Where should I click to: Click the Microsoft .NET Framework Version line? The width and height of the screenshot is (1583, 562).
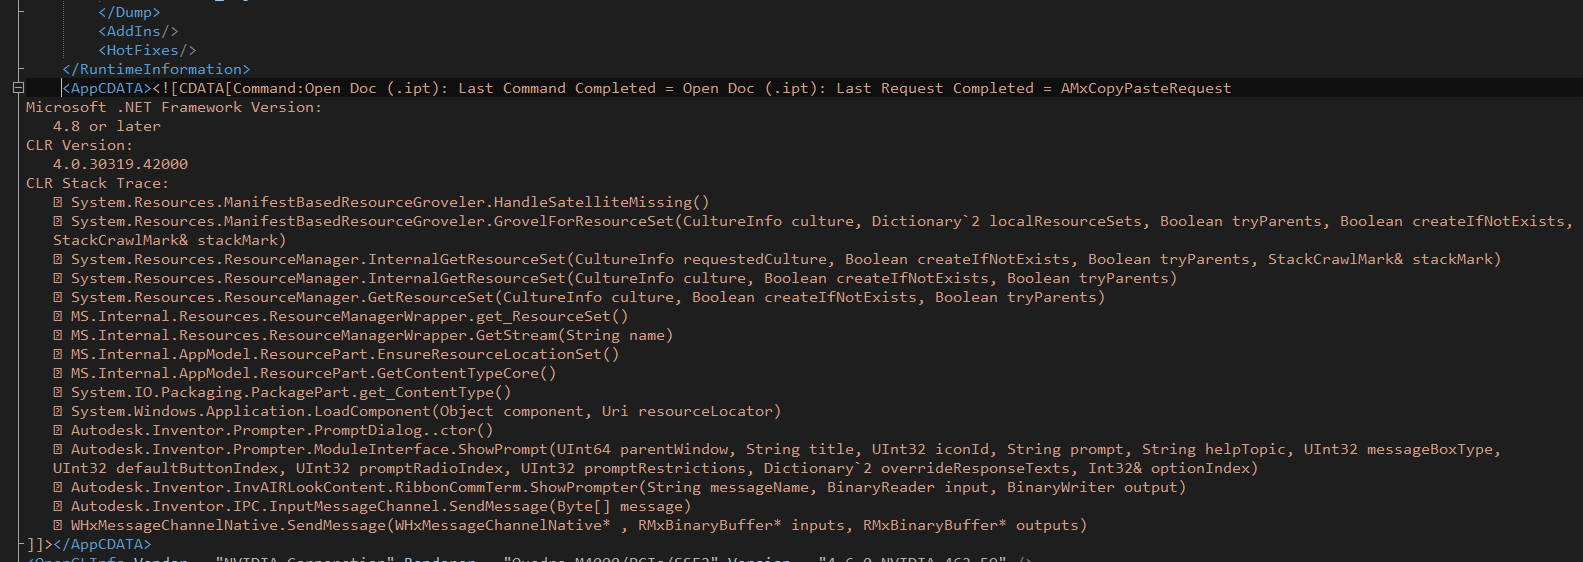coord(174,107)
